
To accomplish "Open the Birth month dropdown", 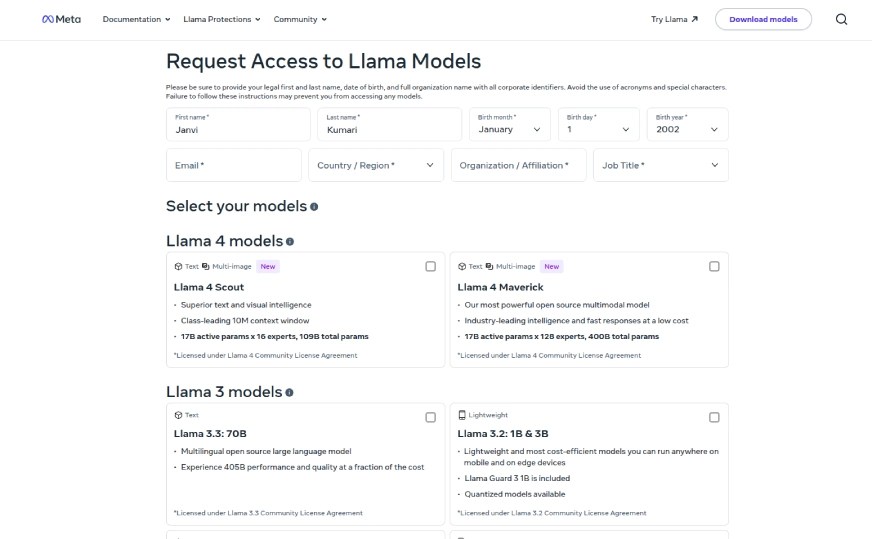I will click(509, 124).
